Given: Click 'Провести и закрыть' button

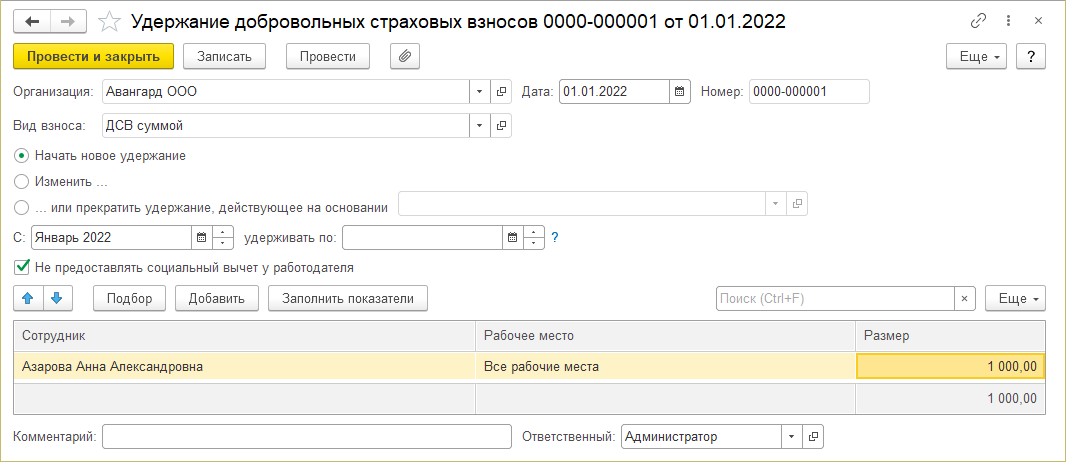Looking at the screenshot, I should pos(94,57).
